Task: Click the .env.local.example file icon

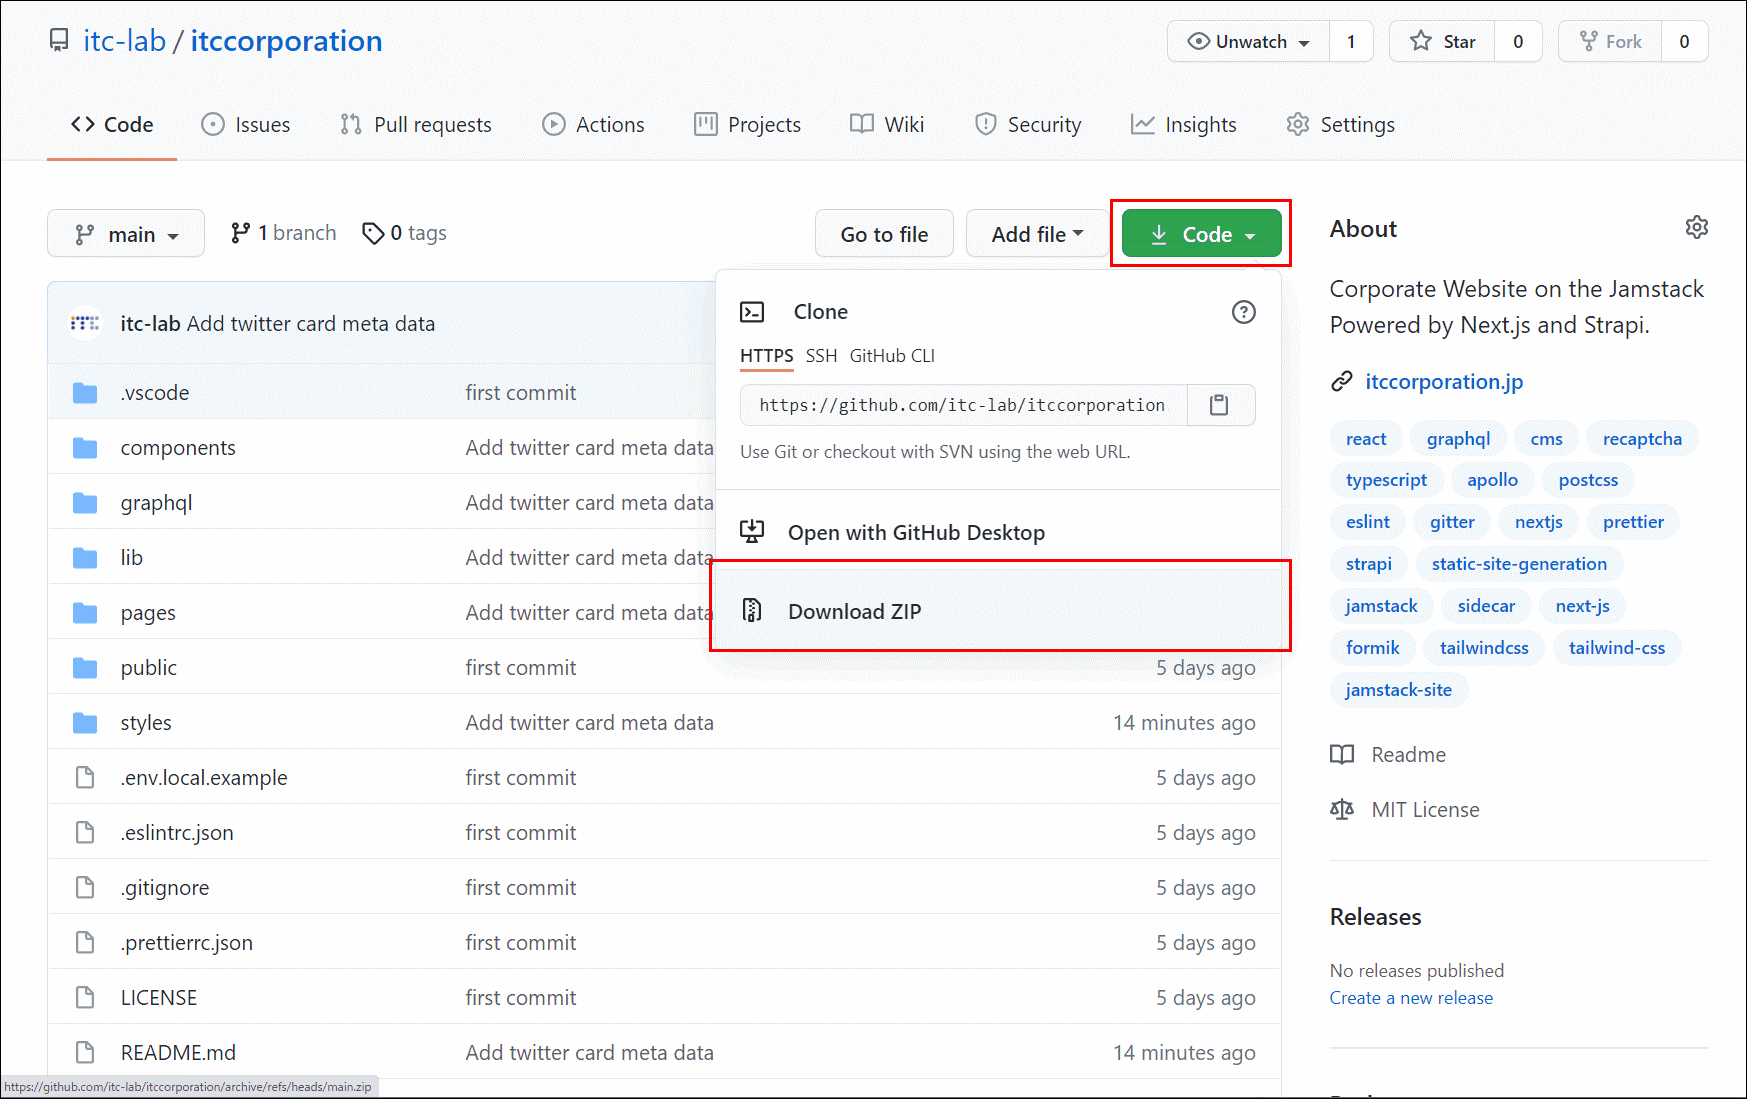Action: click(x=85, y=778)
